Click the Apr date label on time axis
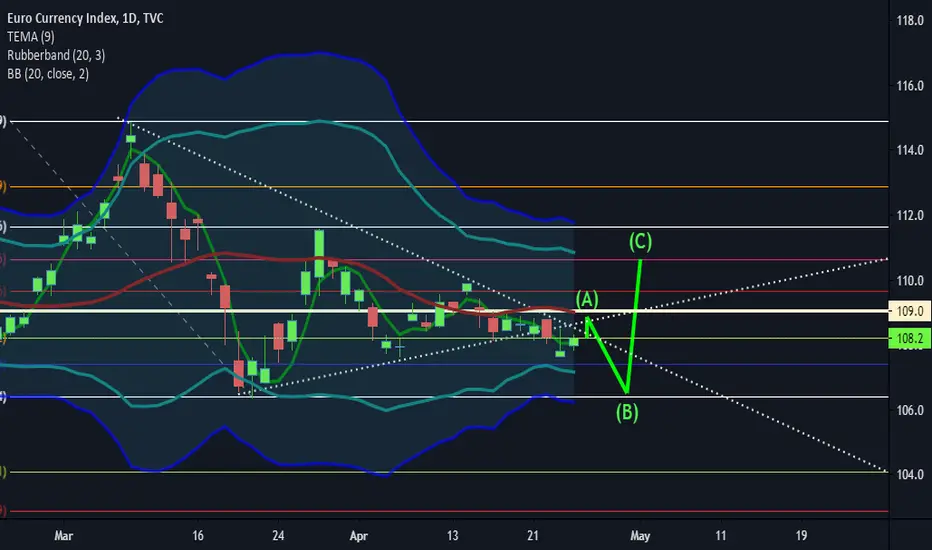The width and height of the screenshot is (932, 550). tap(358, 536)
